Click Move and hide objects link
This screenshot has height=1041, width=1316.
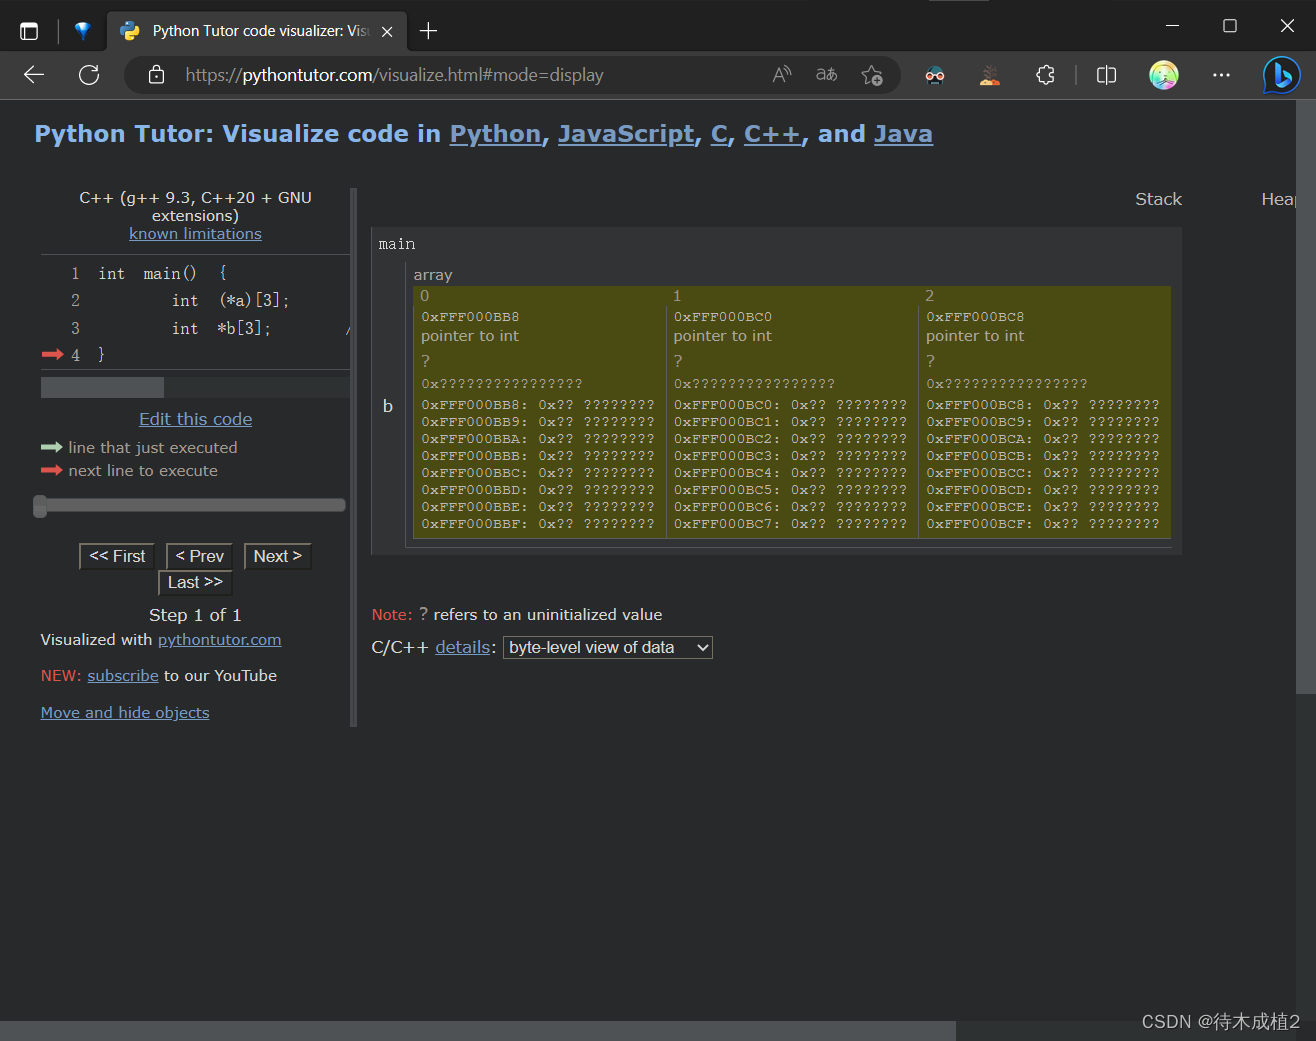click(x=125, y=713)
